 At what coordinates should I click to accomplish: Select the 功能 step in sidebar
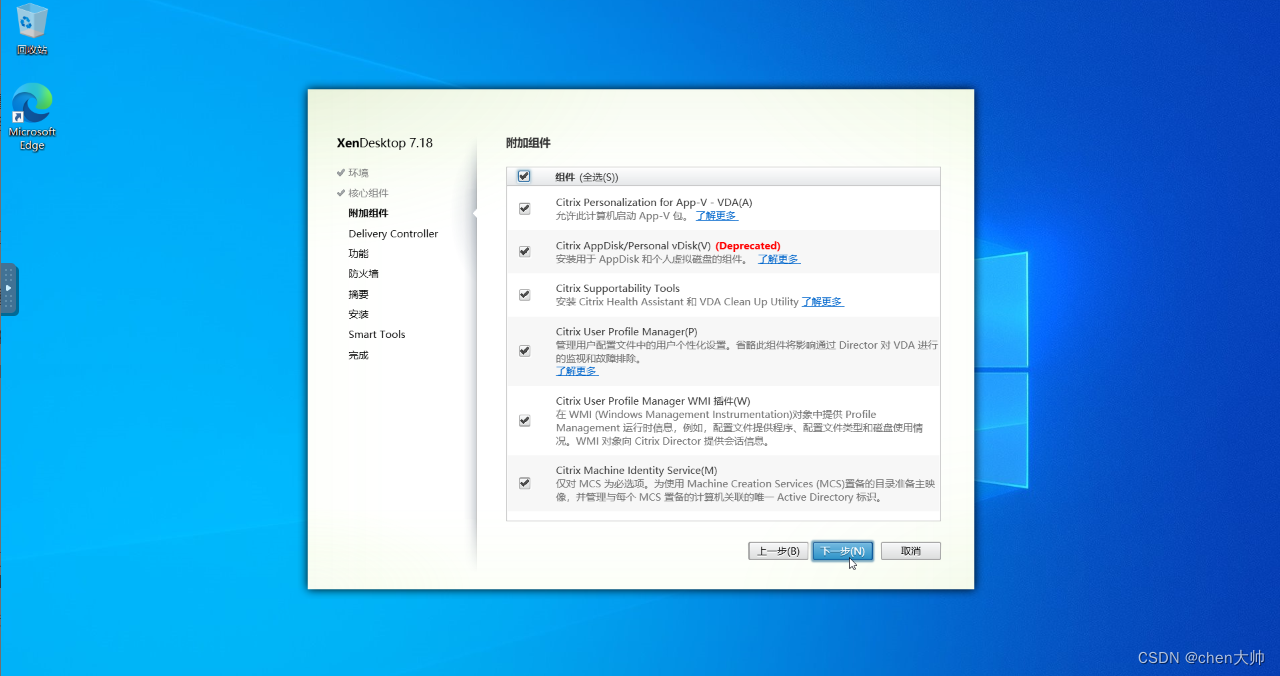pyautogui.click(x=358, y=253)
